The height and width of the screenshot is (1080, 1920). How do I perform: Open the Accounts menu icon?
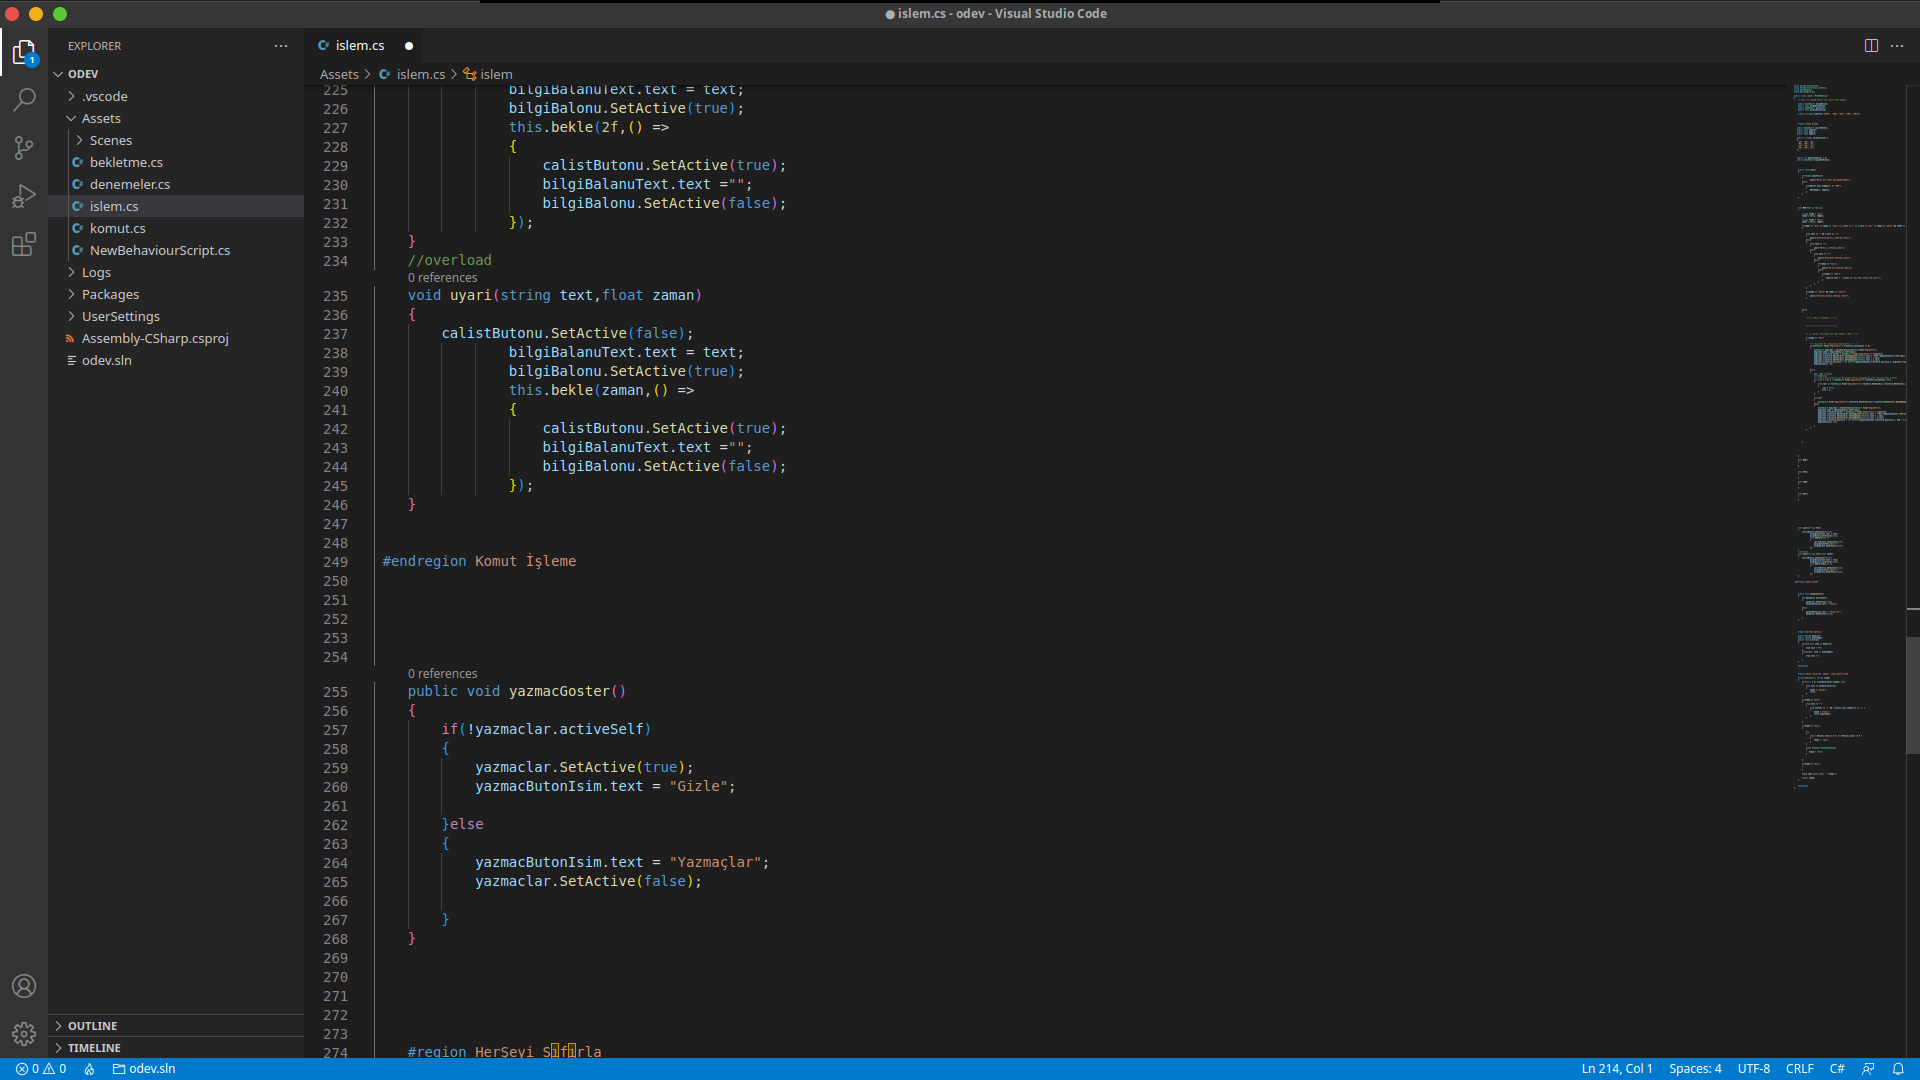[24, 986]
